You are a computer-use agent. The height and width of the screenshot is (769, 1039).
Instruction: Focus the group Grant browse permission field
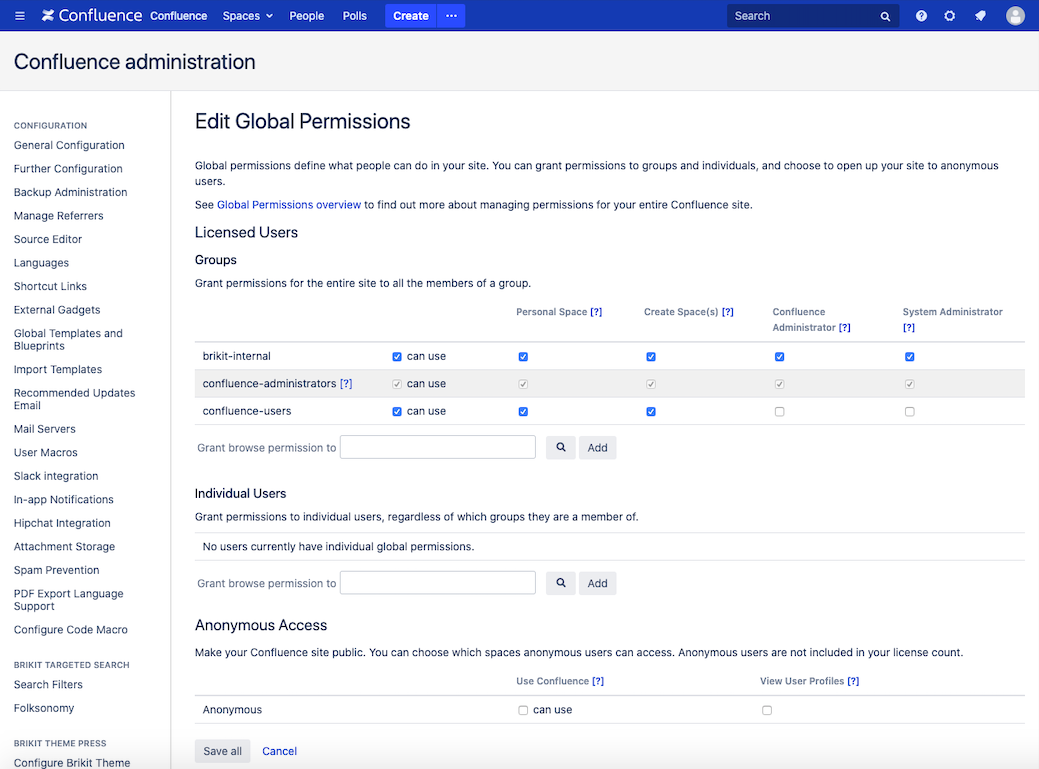tap(438, 447)
